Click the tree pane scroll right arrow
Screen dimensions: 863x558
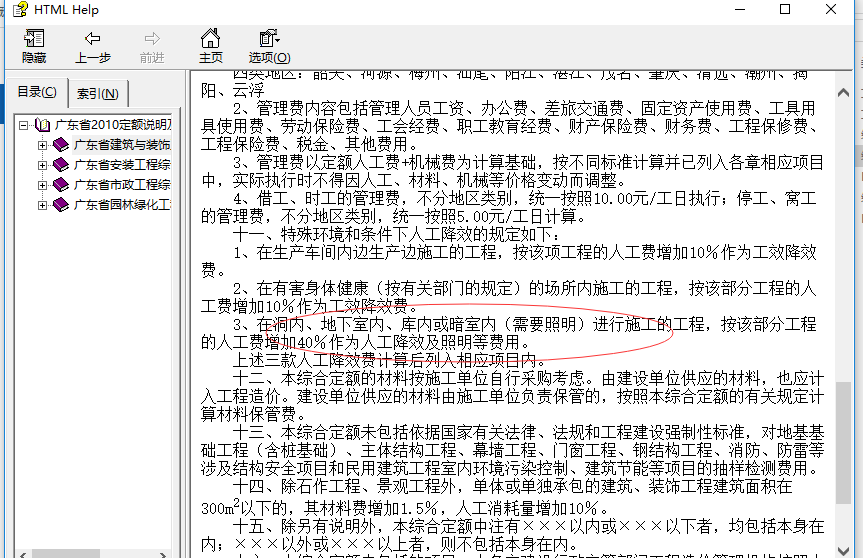163,554
